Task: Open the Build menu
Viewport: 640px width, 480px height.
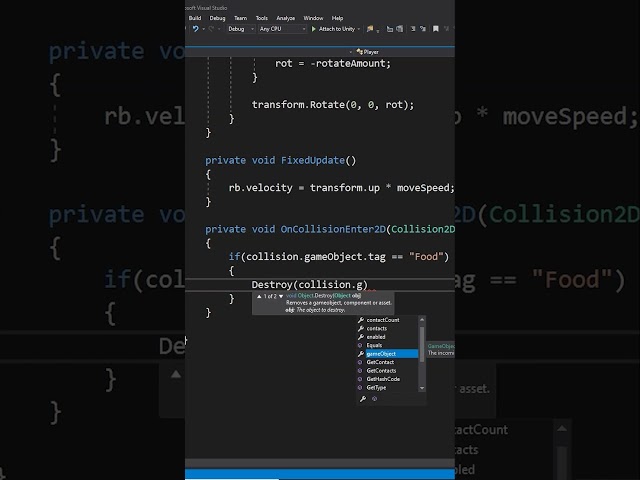Action: 195,18
